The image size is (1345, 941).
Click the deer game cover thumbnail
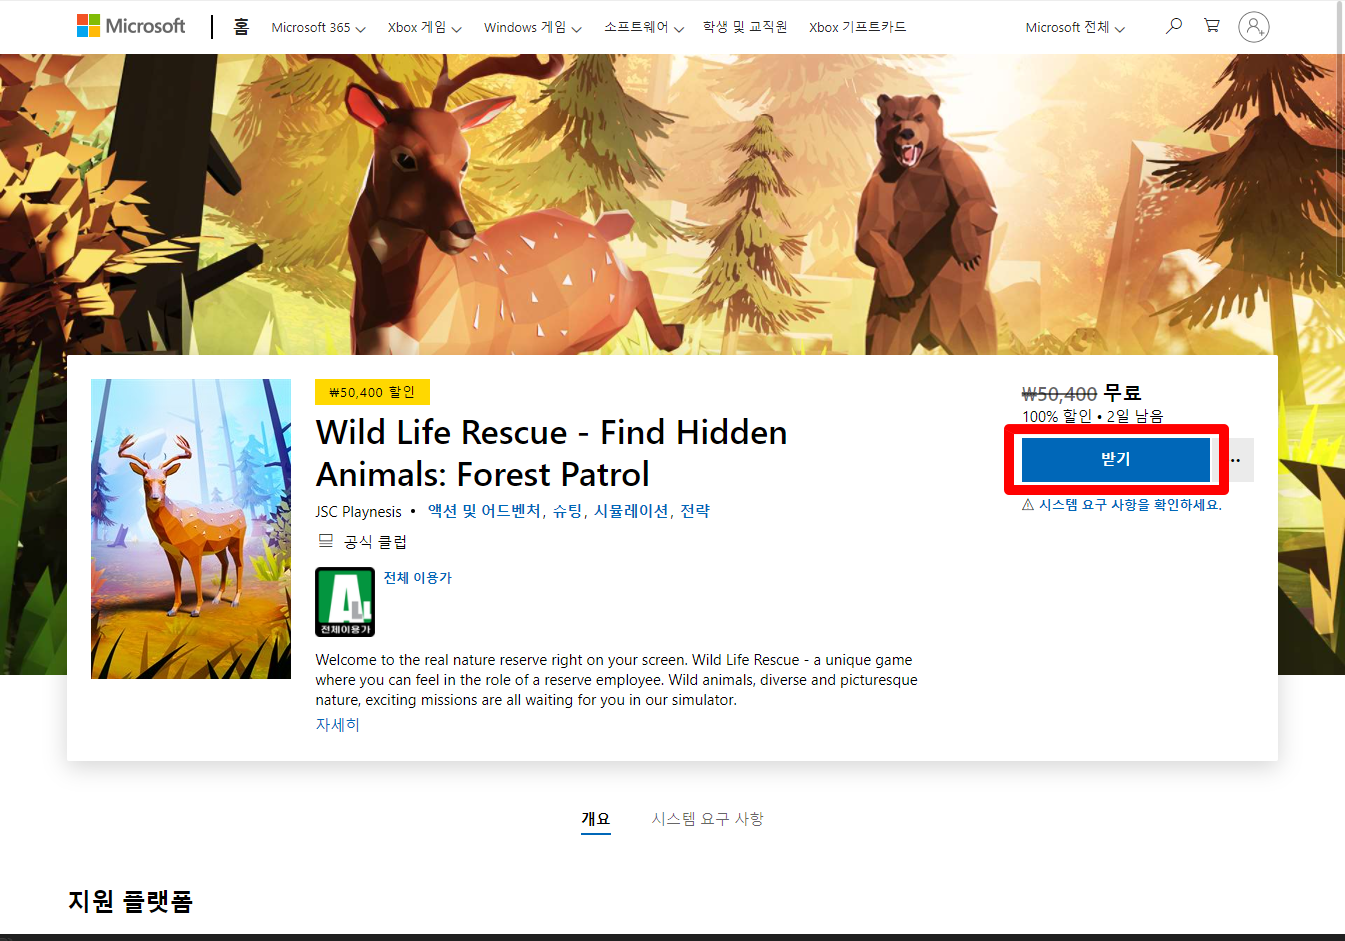tap(191, 529)
